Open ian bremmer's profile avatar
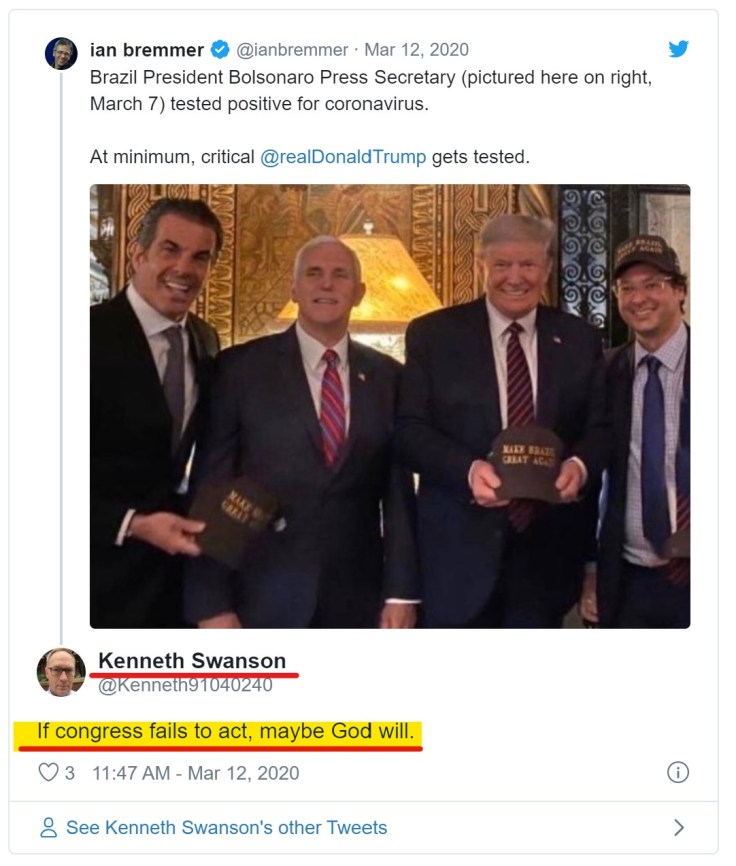The height and width of the screenshot is (866, 736). coord(61,53)
